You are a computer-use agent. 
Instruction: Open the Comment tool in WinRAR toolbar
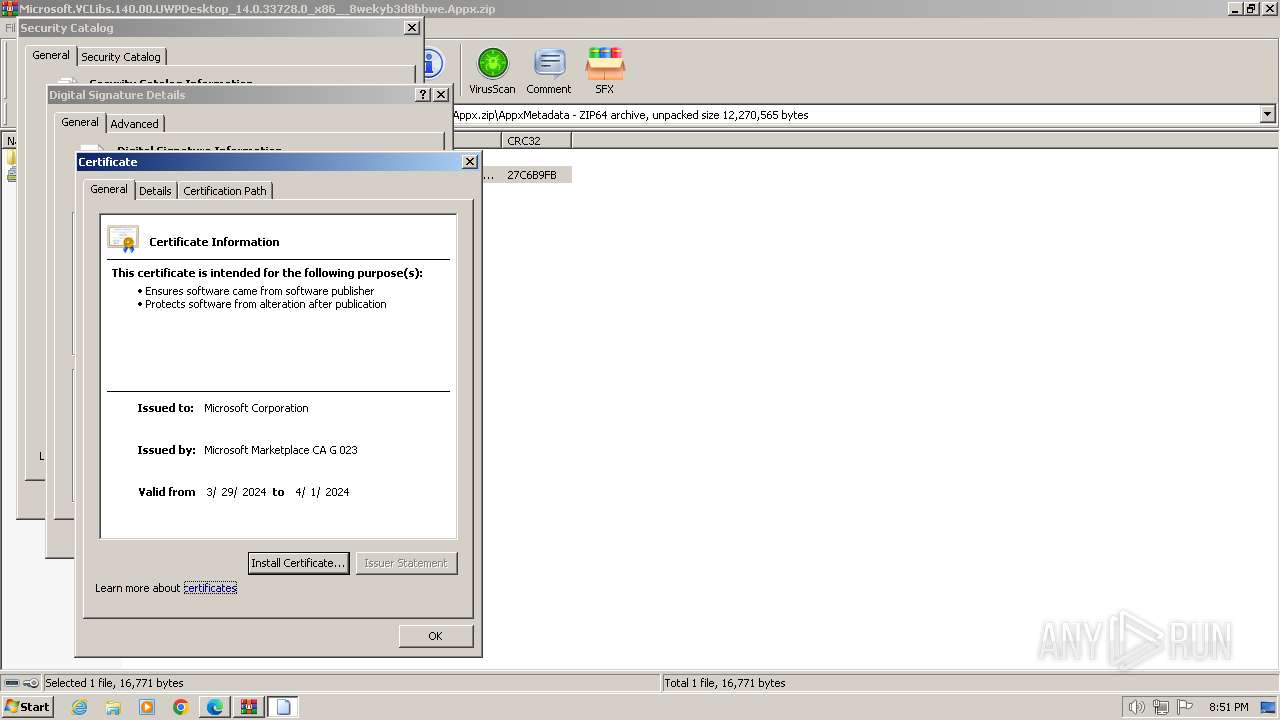pyautogui.click(x=549, y=71)
